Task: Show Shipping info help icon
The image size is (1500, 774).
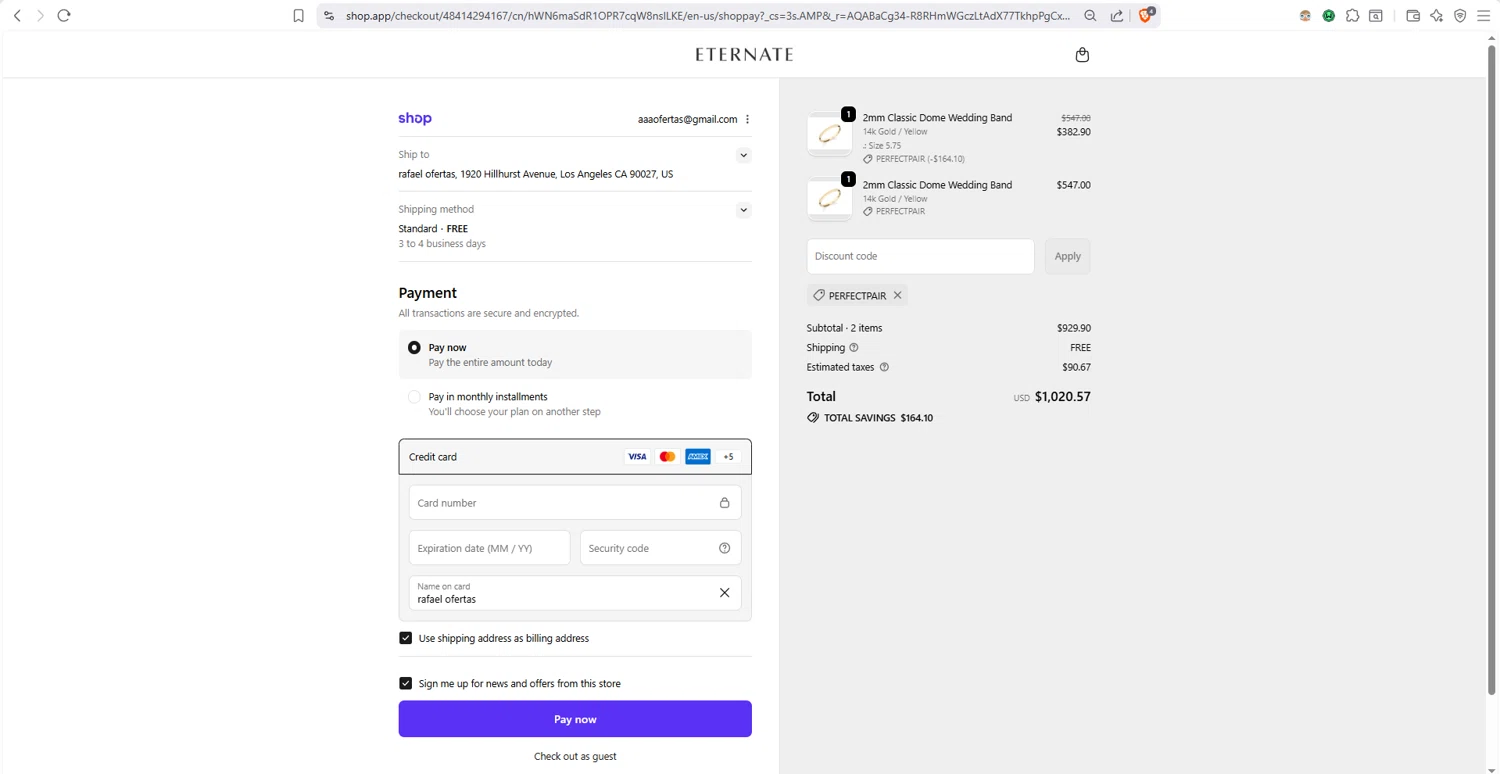Action: tap(854, 348)
